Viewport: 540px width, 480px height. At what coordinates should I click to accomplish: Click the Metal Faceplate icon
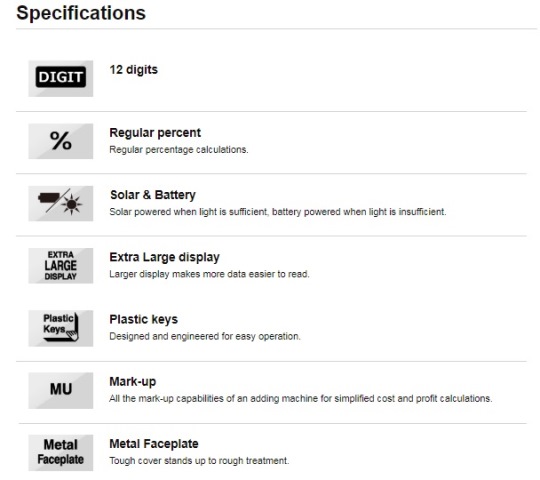pos(61,452)
